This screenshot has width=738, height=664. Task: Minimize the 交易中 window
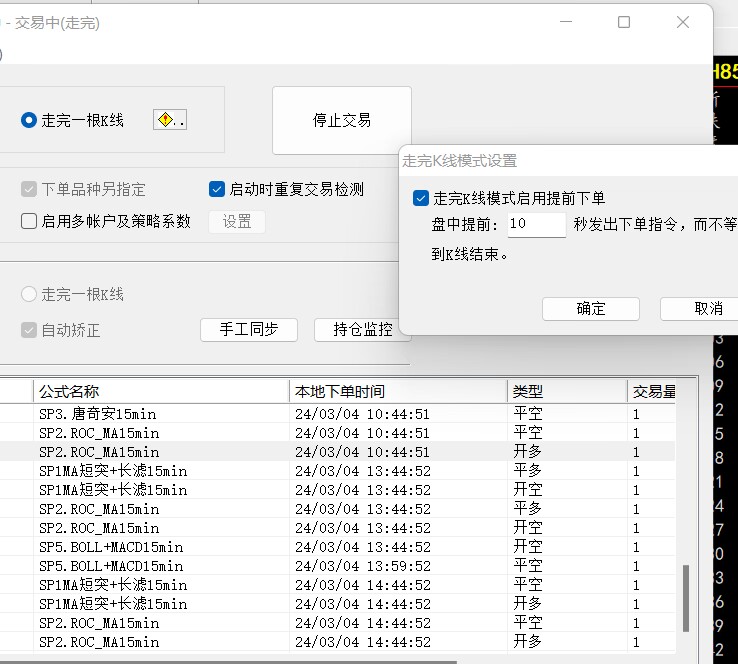(566, 22)
